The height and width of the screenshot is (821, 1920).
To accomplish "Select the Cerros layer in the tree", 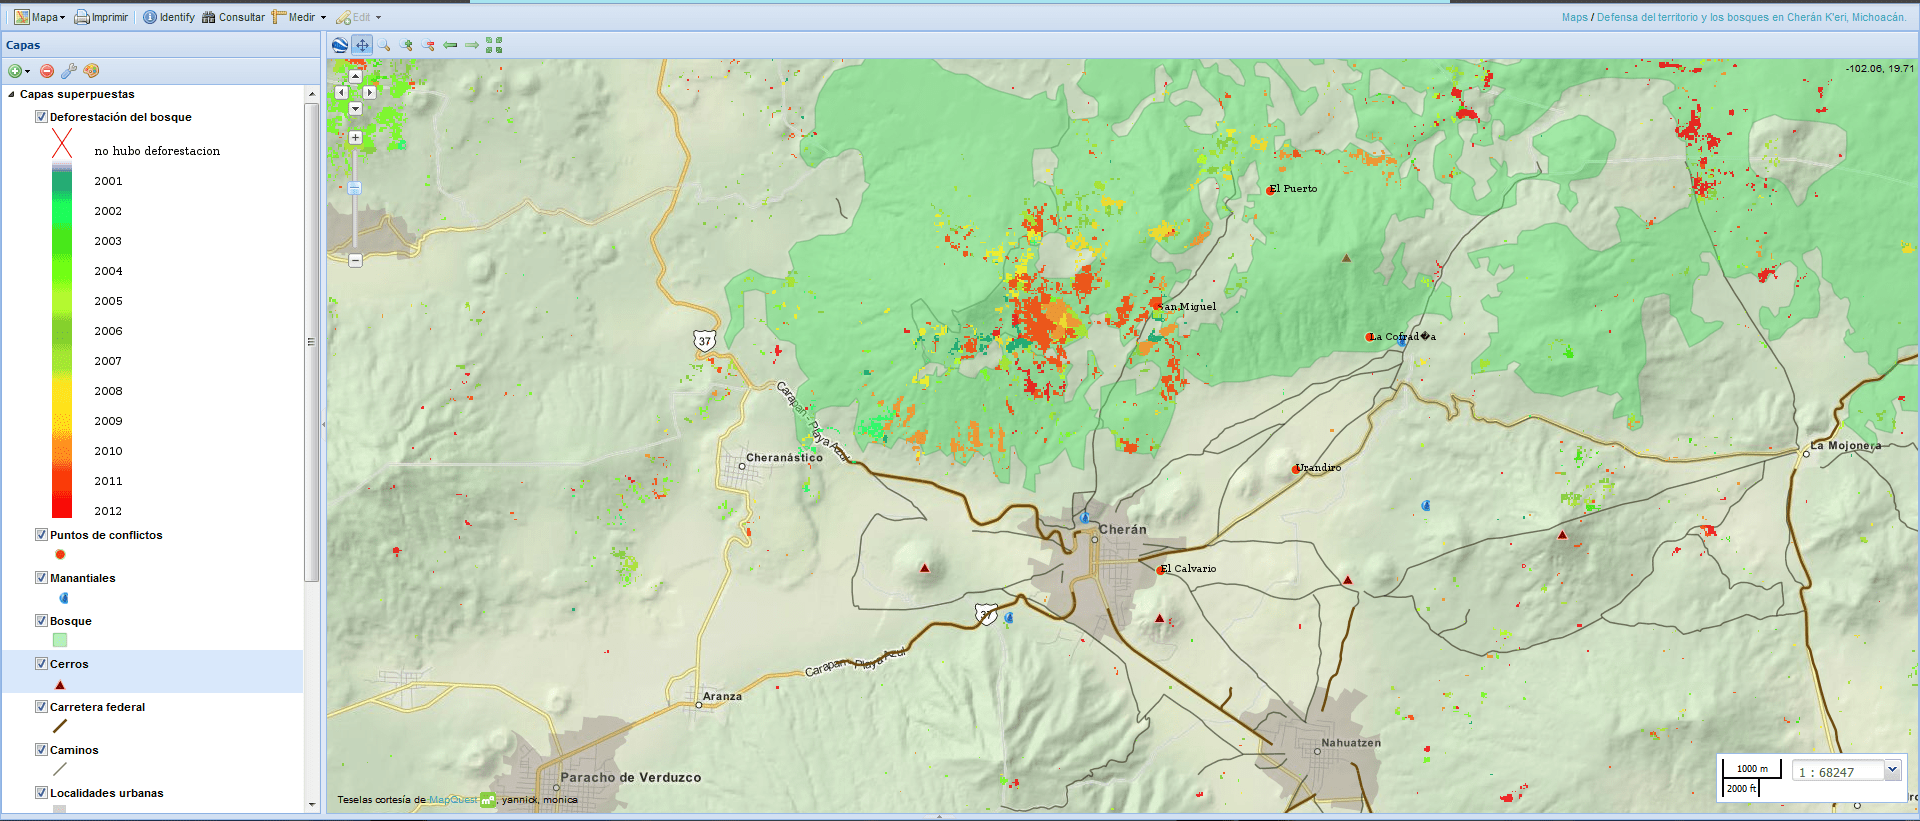I will [x=69, y=664].
